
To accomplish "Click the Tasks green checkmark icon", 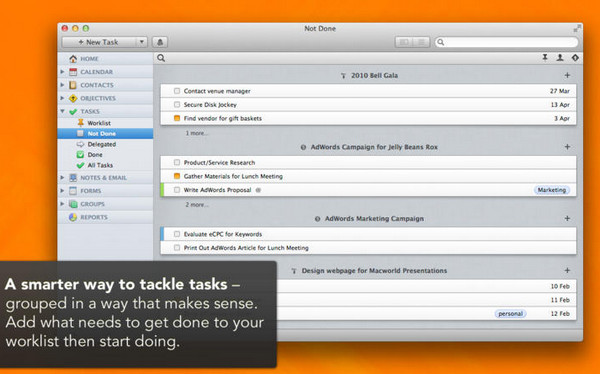I will pos(73,111).
